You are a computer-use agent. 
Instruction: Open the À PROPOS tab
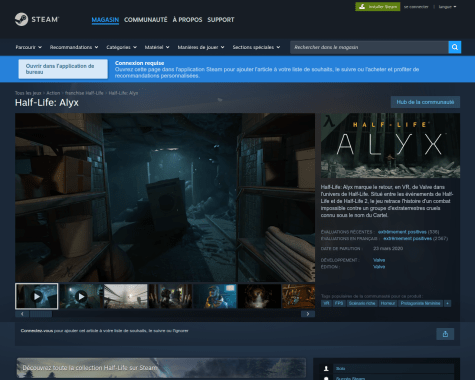click(187, 20)
